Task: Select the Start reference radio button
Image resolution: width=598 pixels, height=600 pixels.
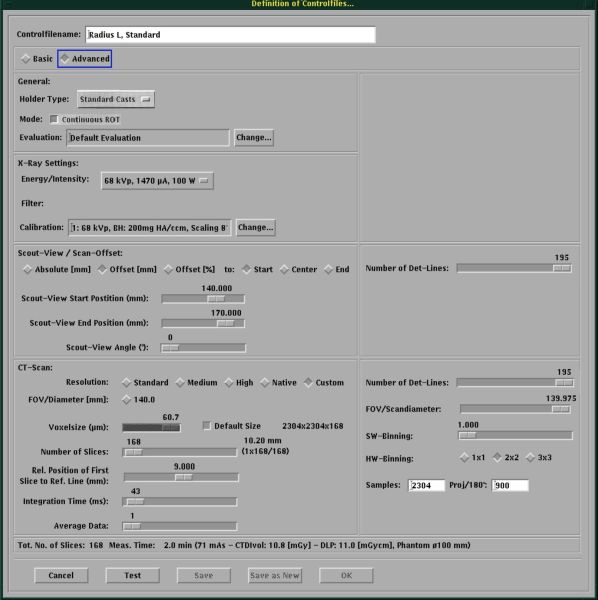Action: coord(257,269)
